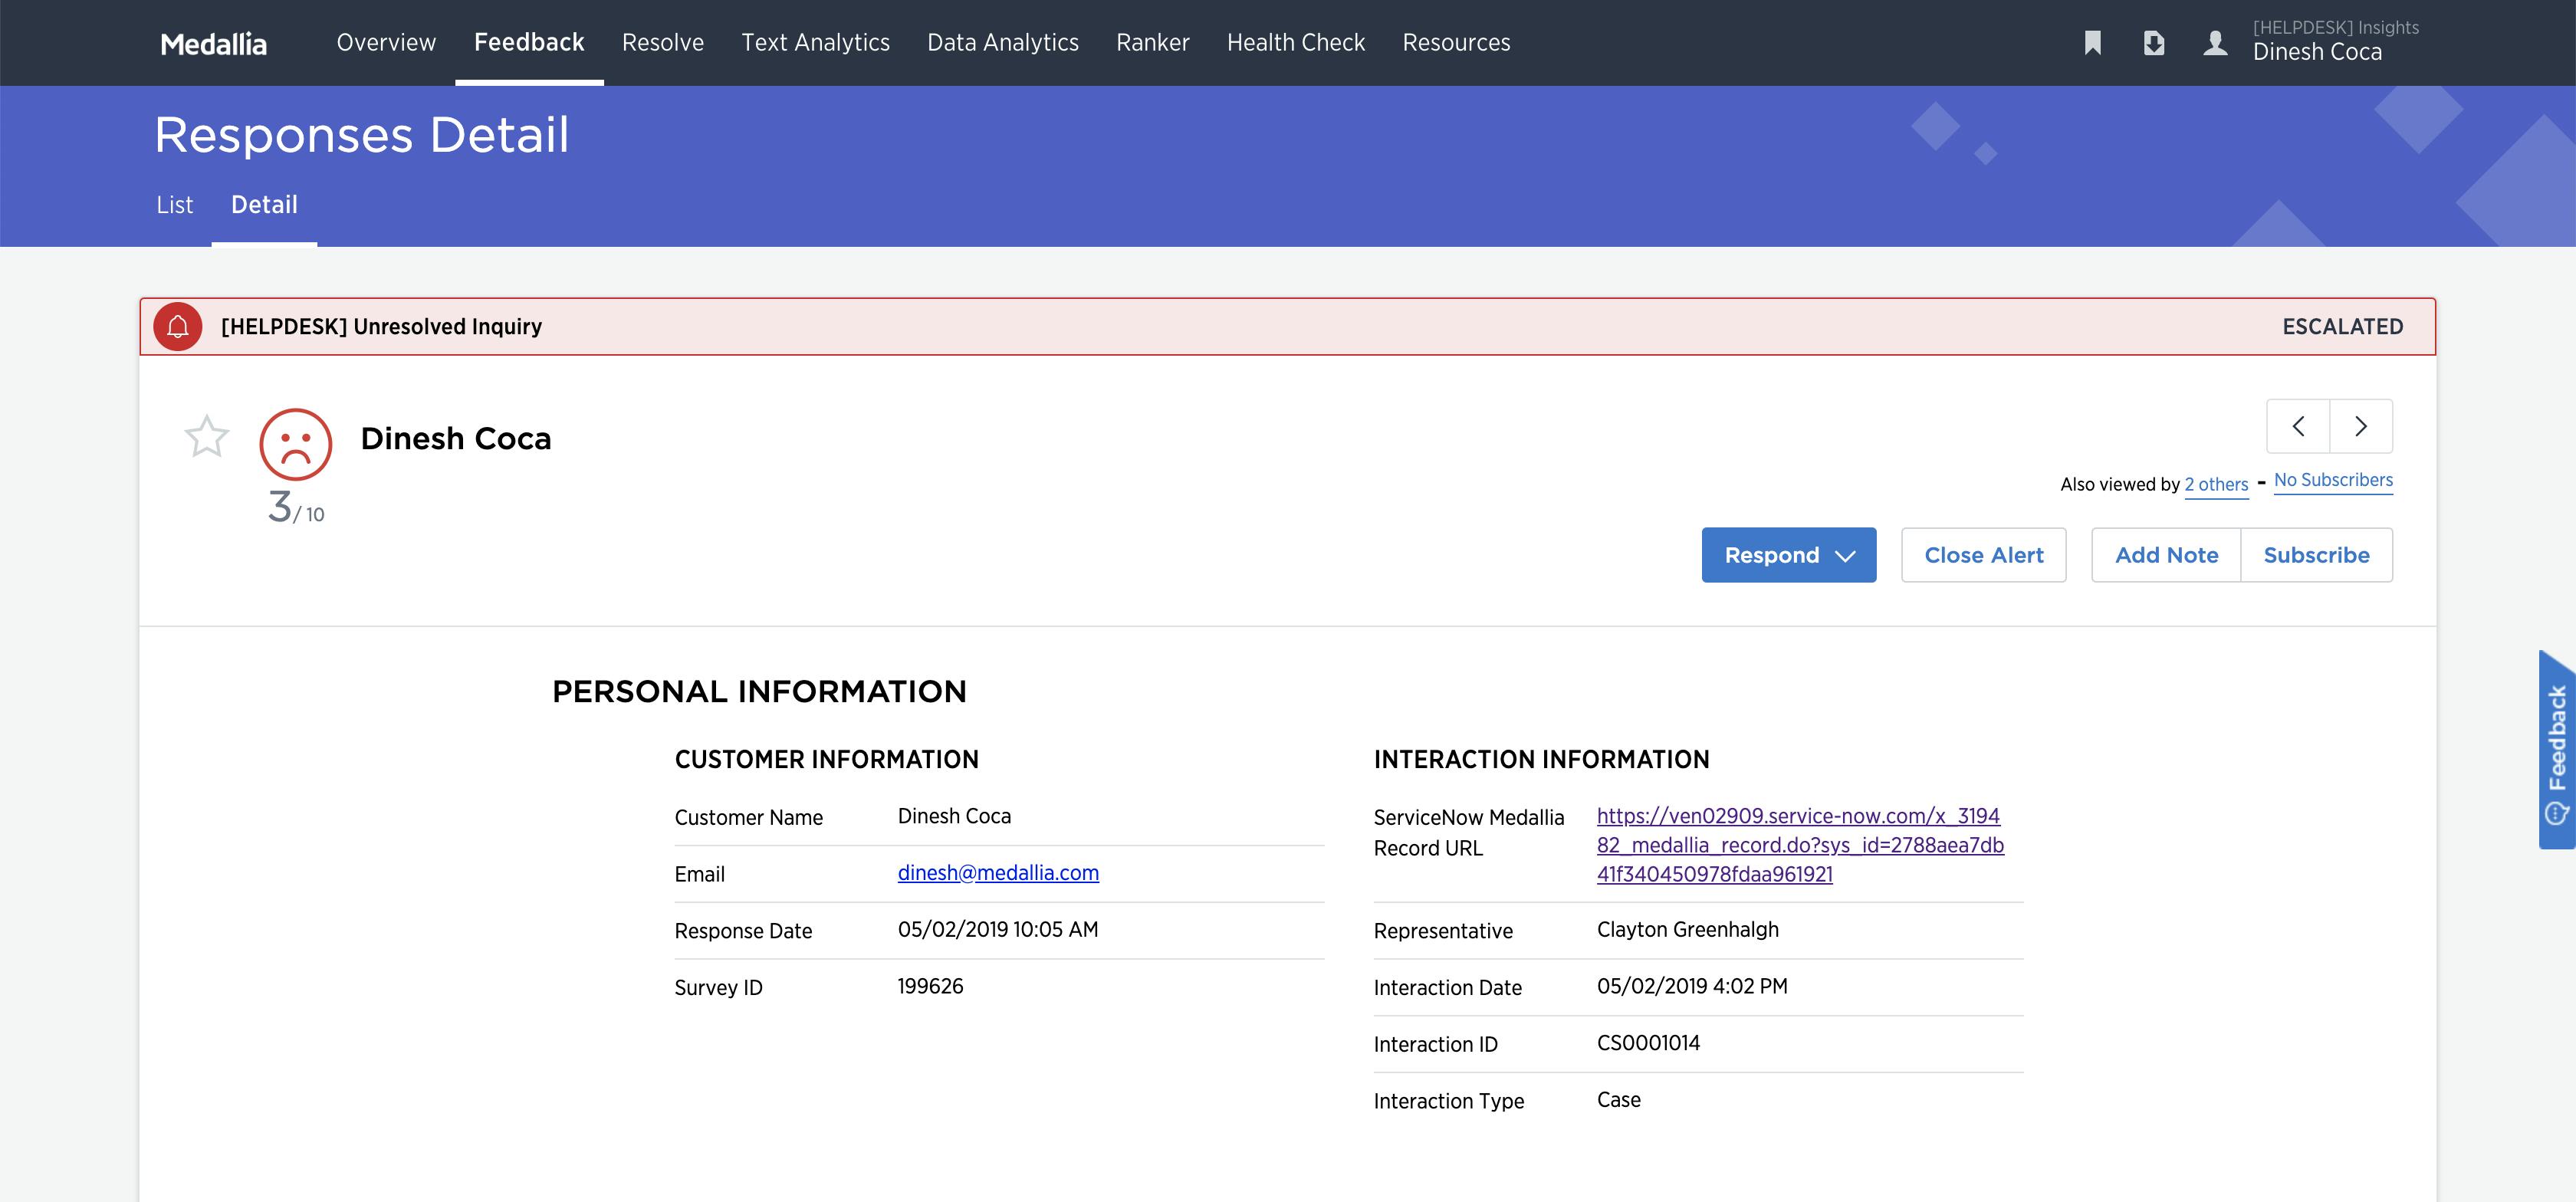Click the download icon in header
The width and height of the screenshot is (2576, 1202).
2153,43
